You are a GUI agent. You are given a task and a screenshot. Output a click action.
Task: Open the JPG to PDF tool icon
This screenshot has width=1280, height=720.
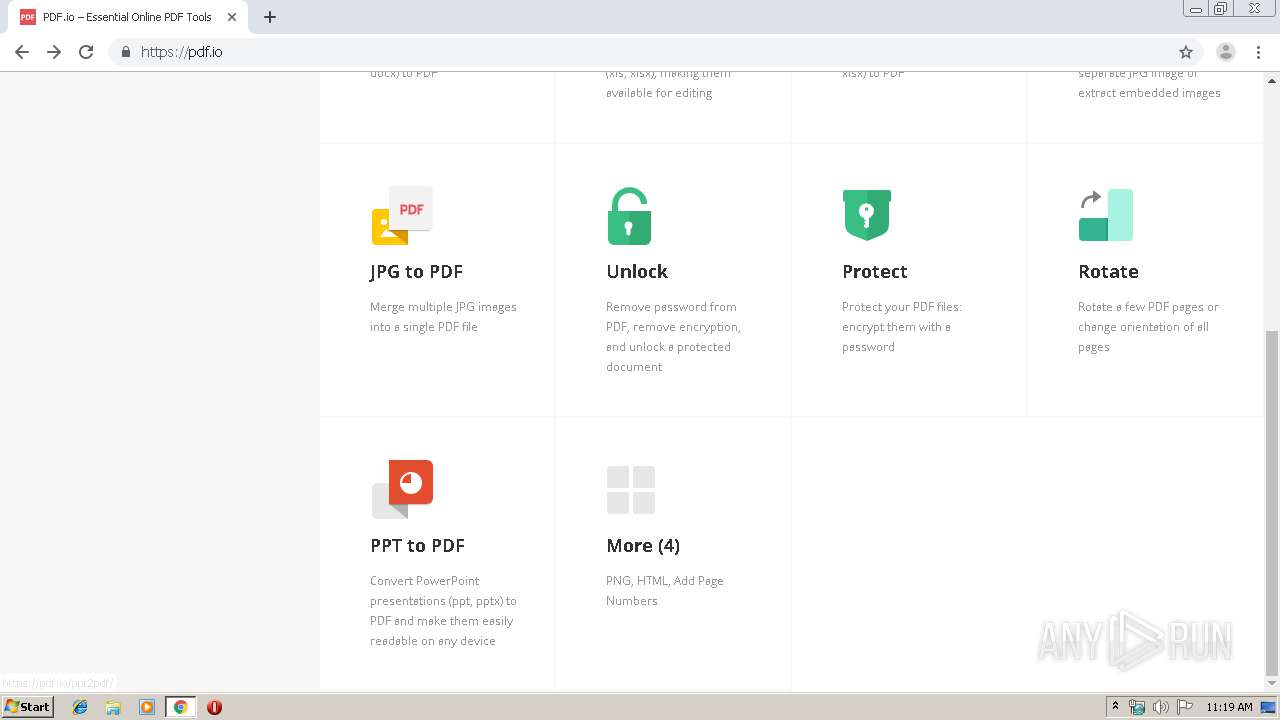click(x=402, y=215)
